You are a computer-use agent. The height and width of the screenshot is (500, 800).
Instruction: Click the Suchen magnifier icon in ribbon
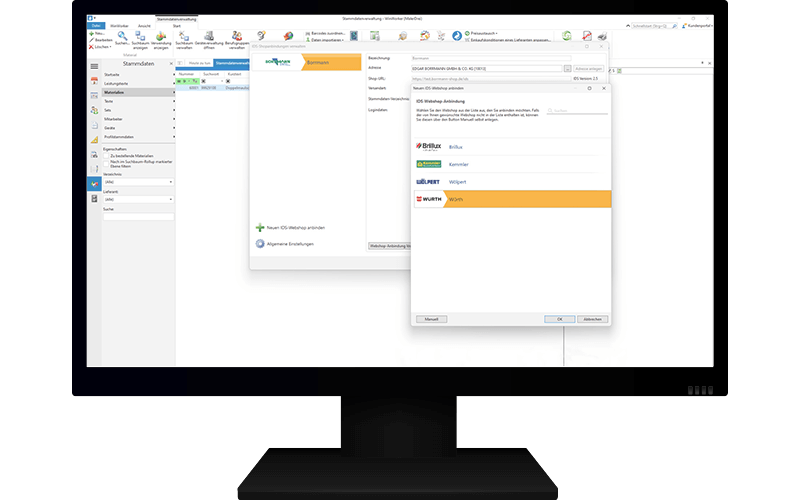point(122,36)
